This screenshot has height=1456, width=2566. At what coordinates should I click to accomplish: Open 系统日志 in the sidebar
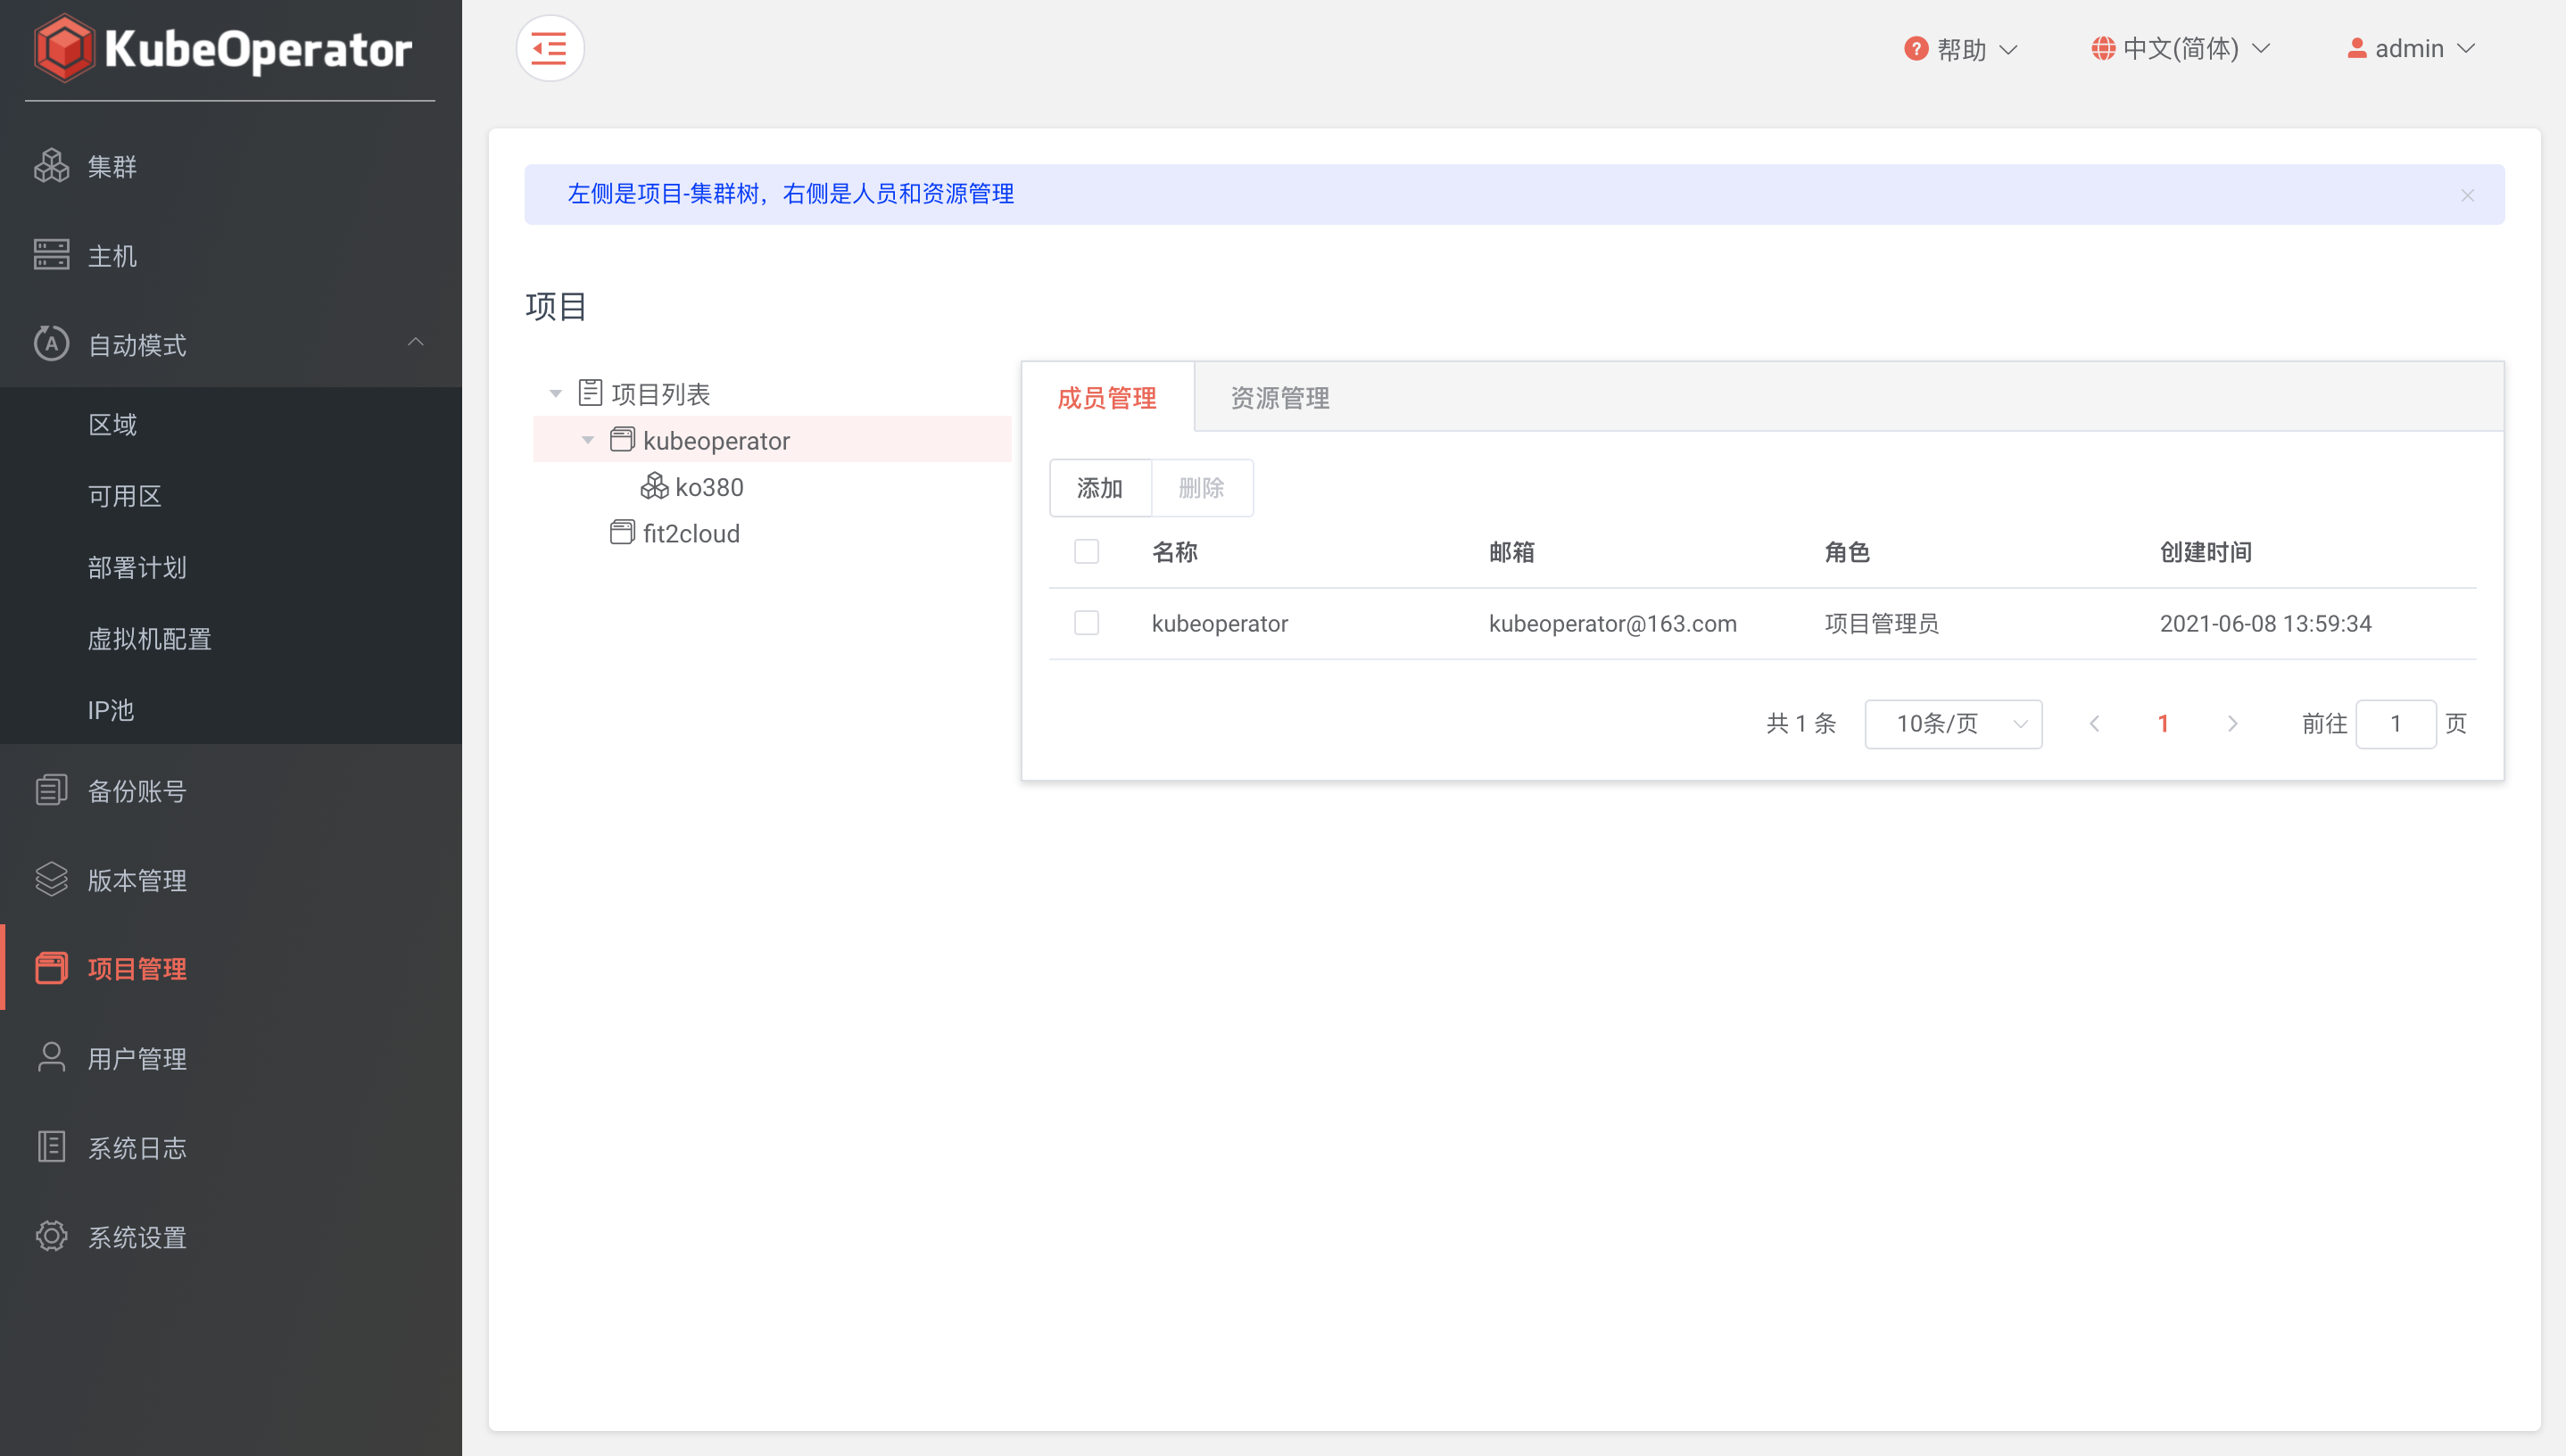pos(231,1146)
